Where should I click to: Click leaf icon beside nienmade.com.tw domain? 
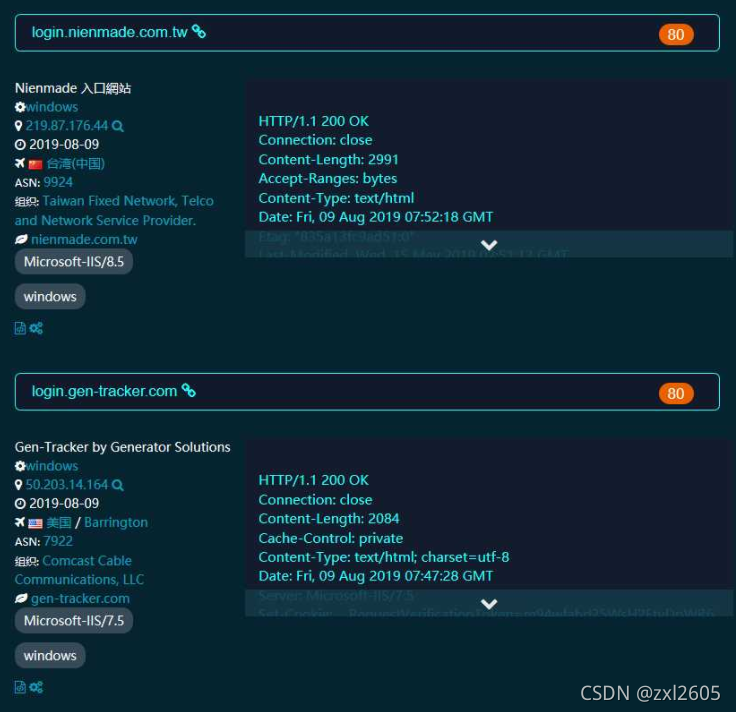21,239
